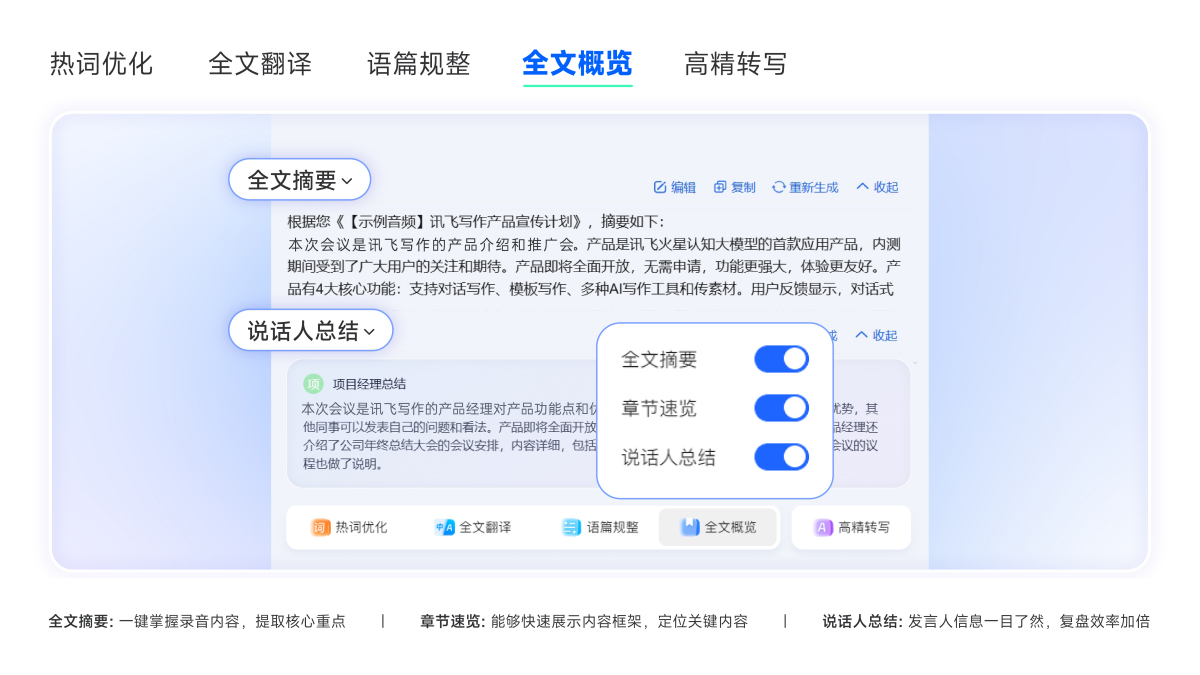The image size is (1200, 675).
Task: Open the 全文摘要 dropdown chevron
Action: (349, 179)
